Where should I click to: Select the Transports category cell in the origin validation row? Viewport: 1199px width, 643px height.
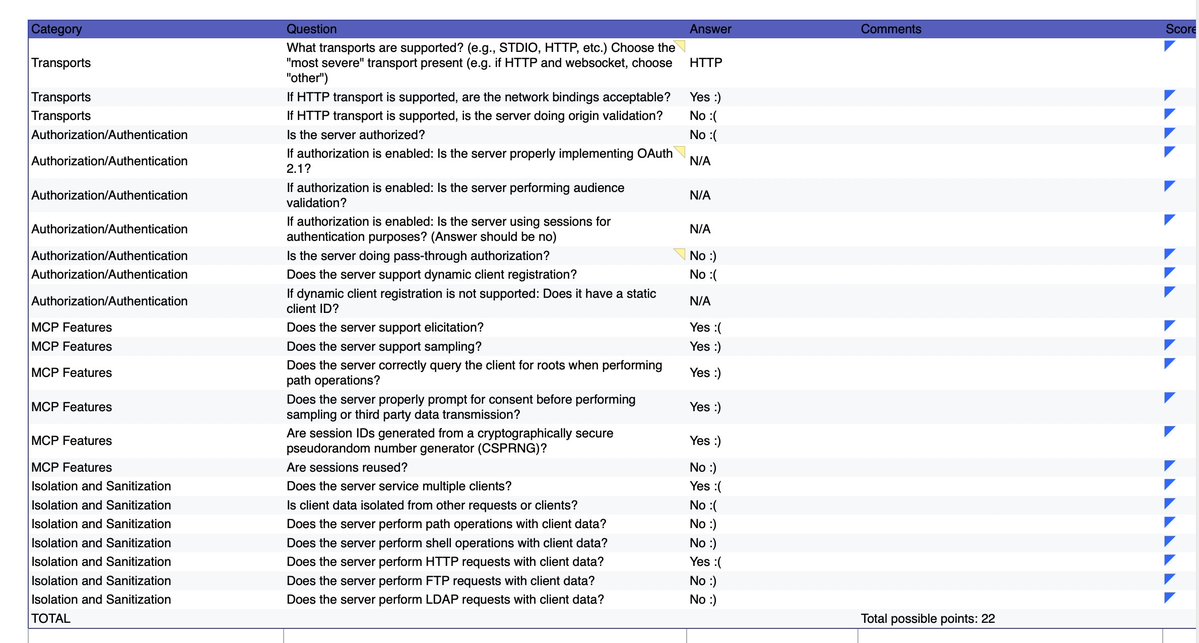[x=60, y=115]
